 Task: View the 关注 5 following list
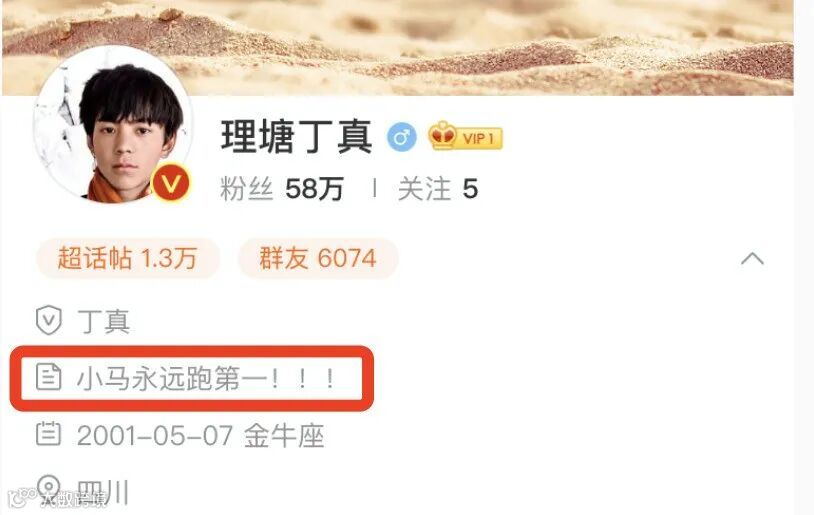(438, 188)
